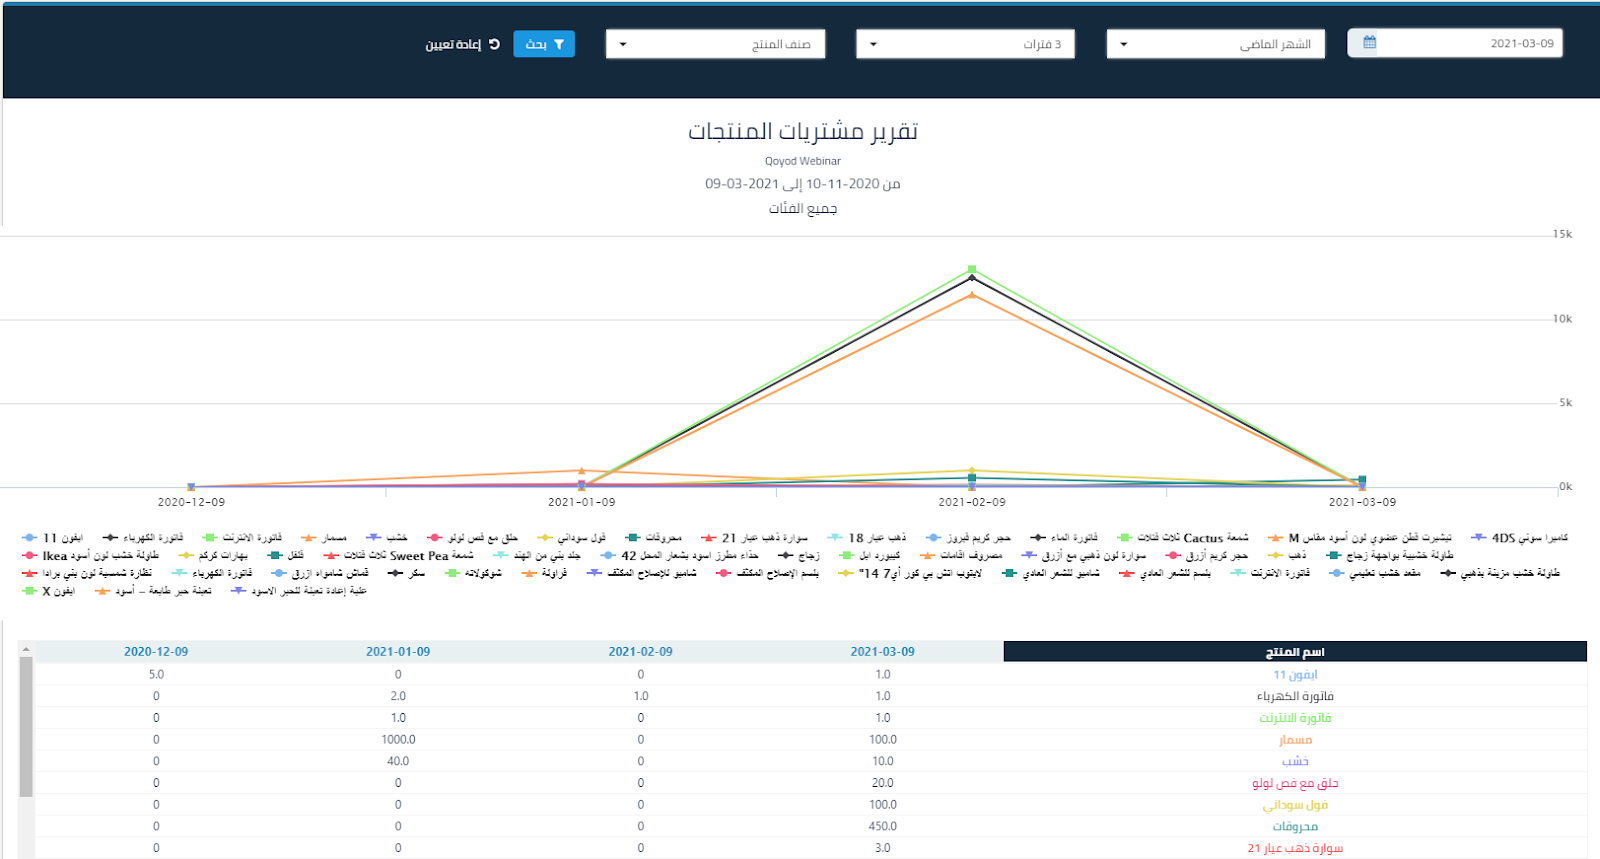Toggle the كيبورد ابل legend icon

tap(847, 556)
